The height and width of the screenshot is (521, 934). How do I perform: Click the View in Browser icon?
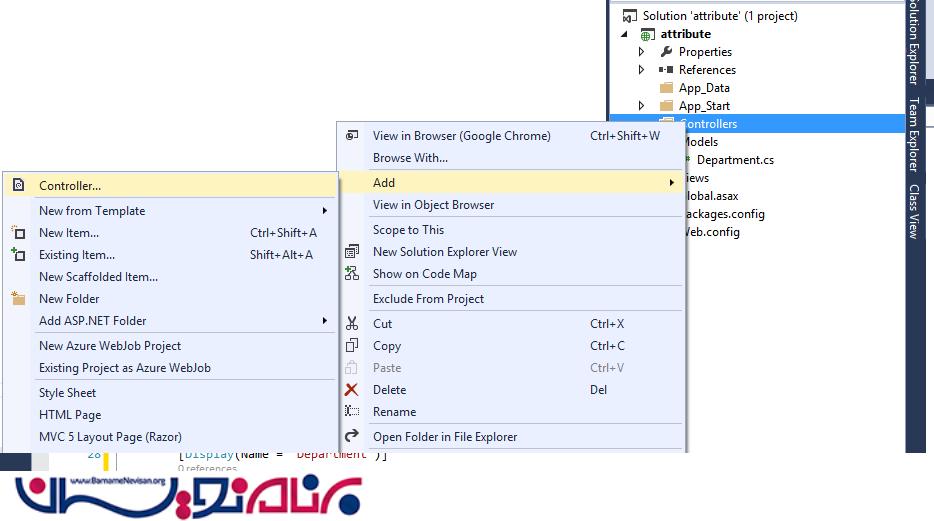351,136
